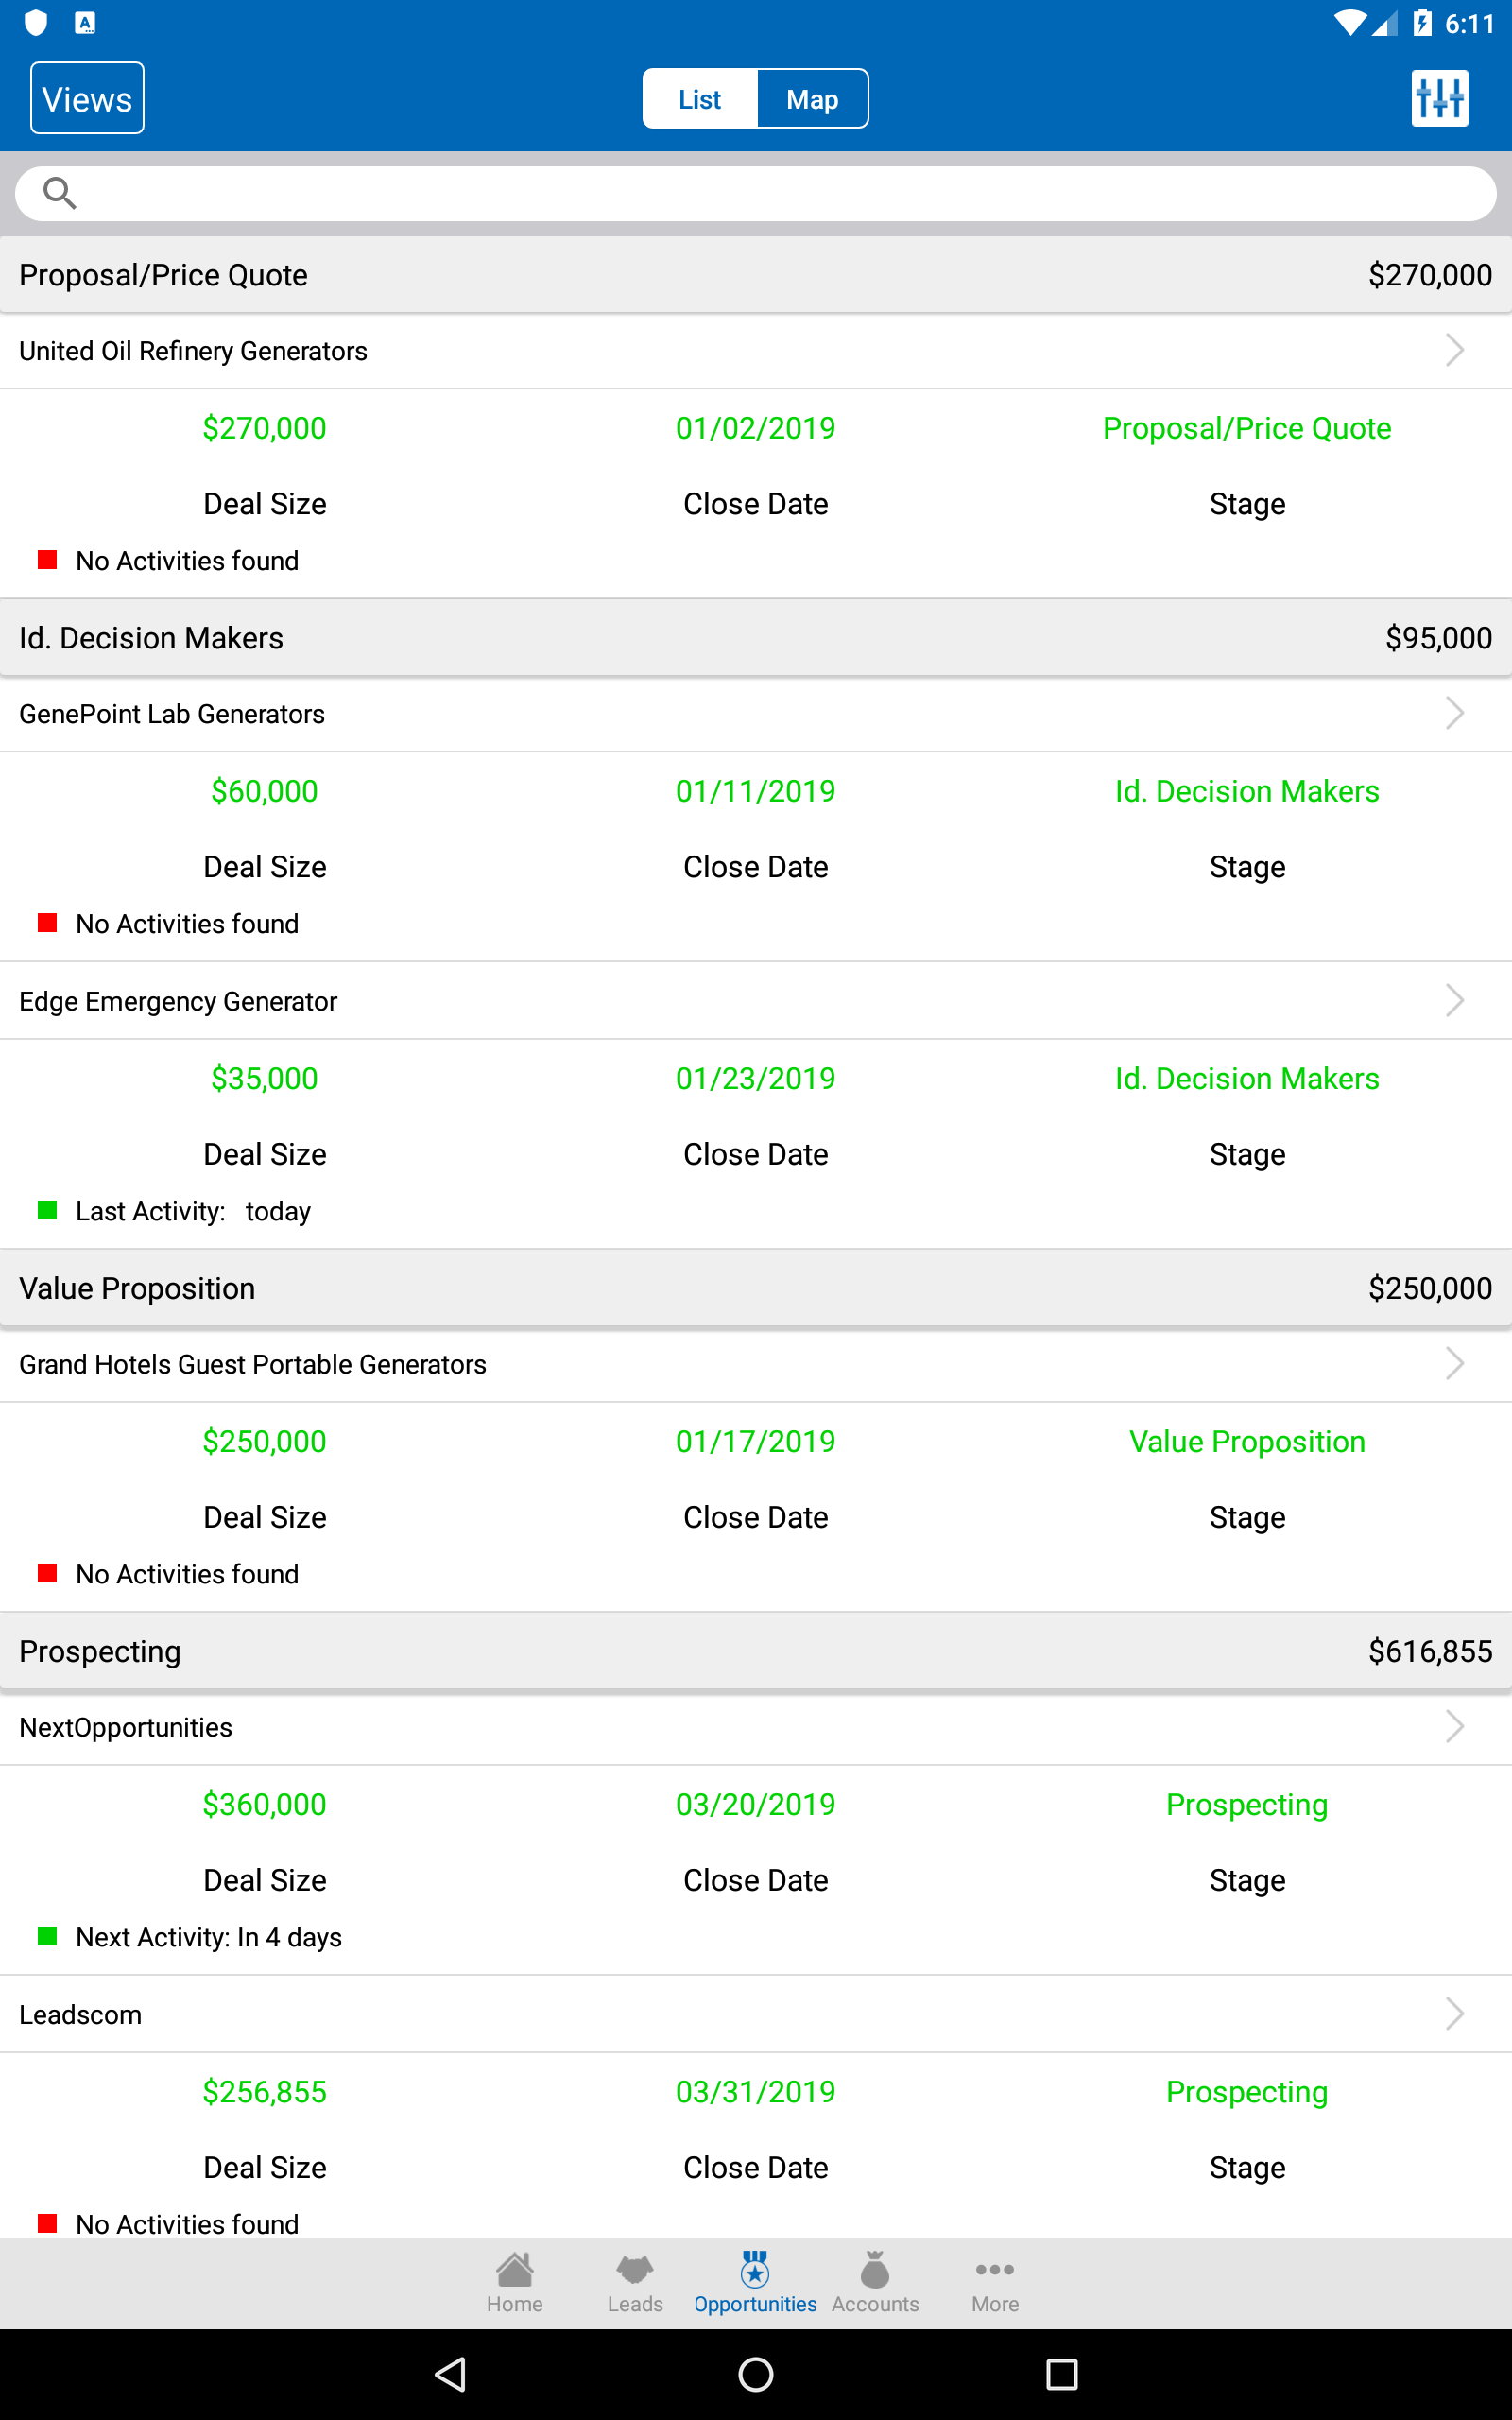Expand United Oil Refinery Generators chevron
This screenshot has width=1512, height=2420.
(1454, 350)
